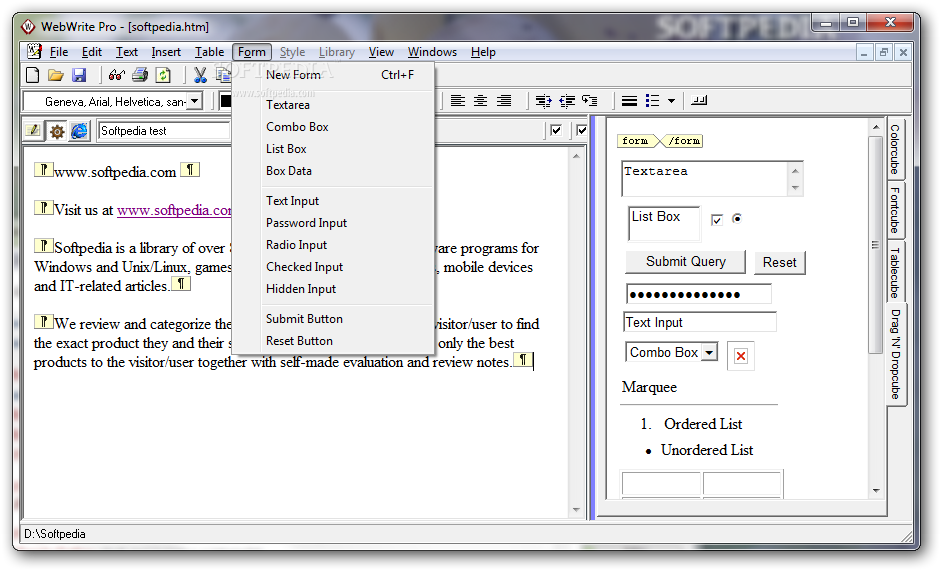Click the Reset sample button

click(780, 262)
